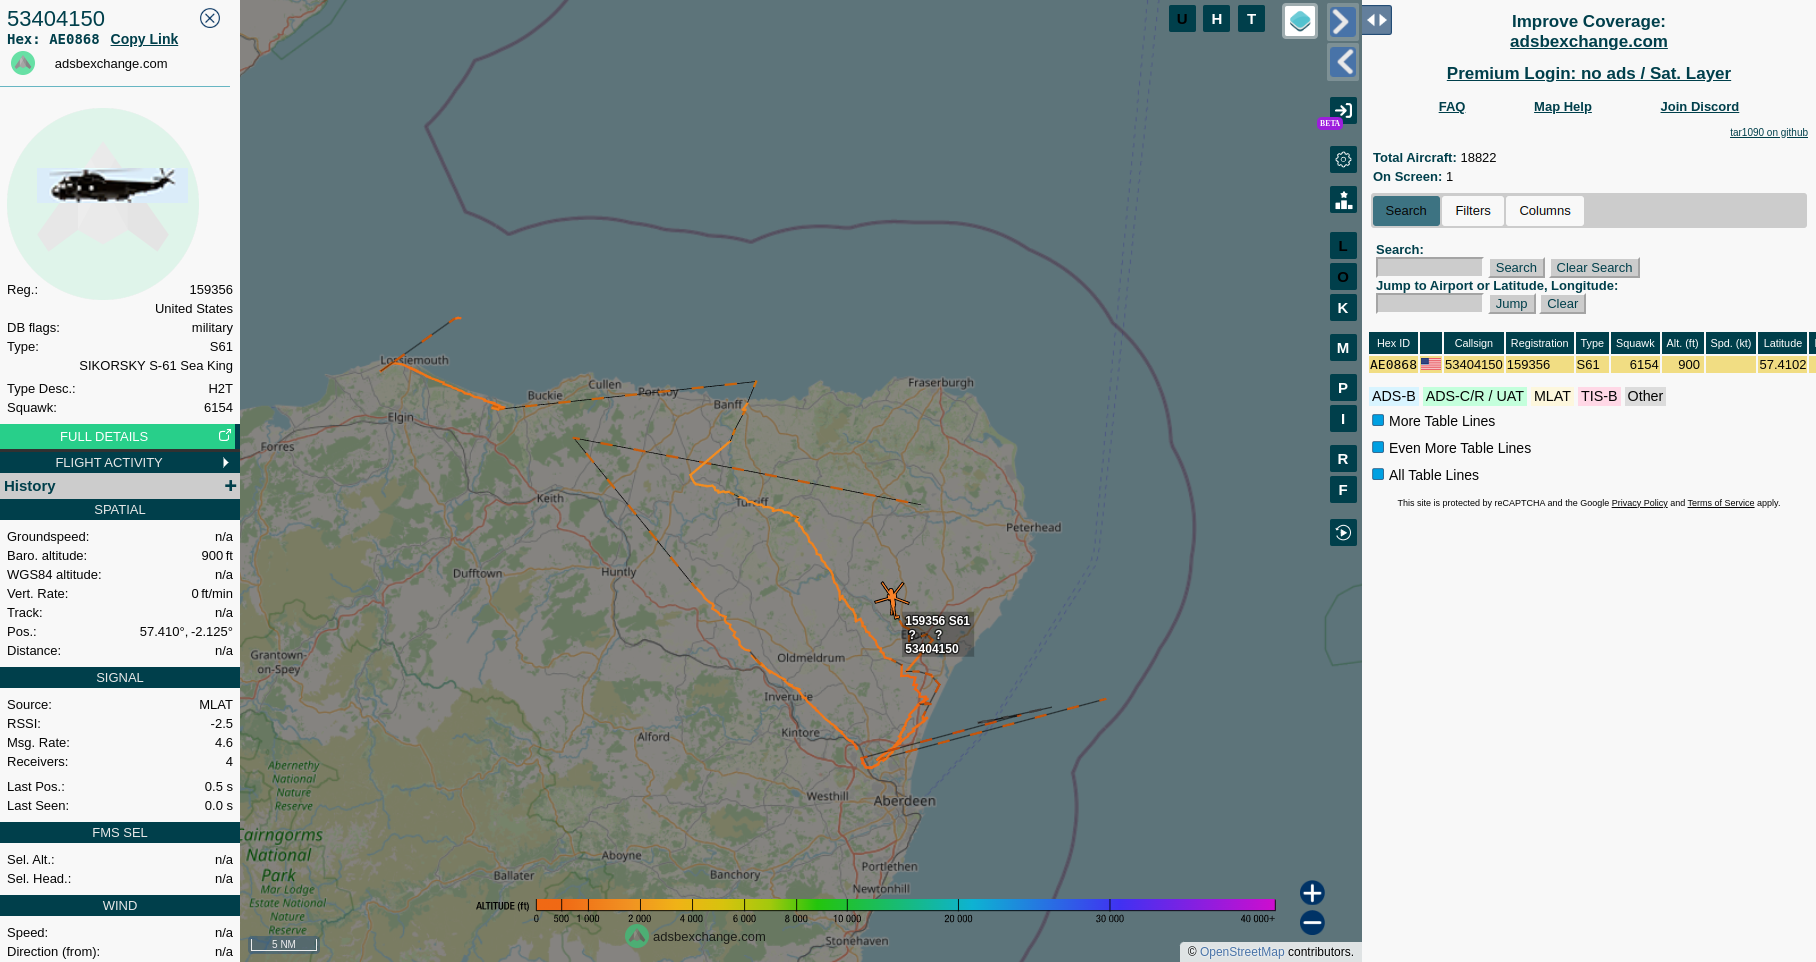Click the Clear button beside Jump
Image resolution: width=1816 pixels, height=962 pixels.
coord(1562,304)
